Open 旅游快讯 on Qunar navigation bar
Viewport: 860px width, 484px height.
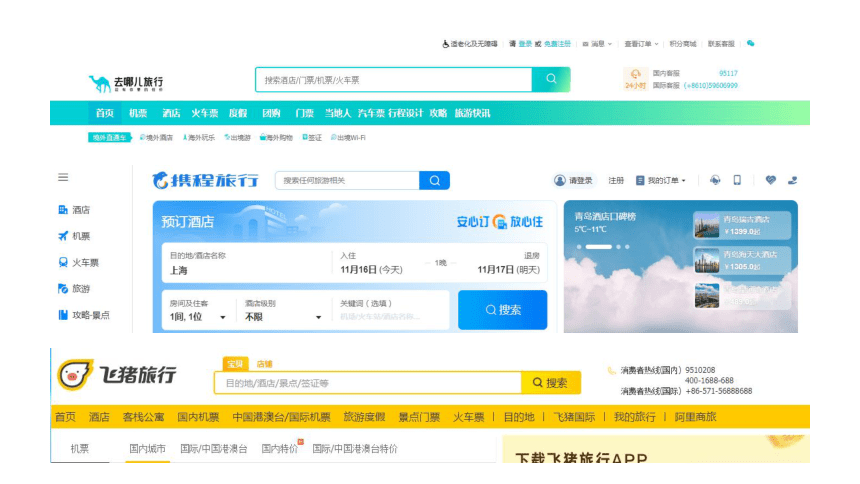[472, 113]
